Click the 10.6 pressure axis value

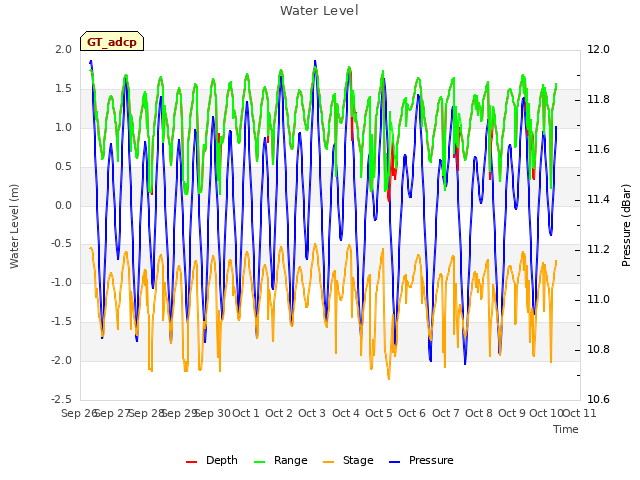point(598,399)
